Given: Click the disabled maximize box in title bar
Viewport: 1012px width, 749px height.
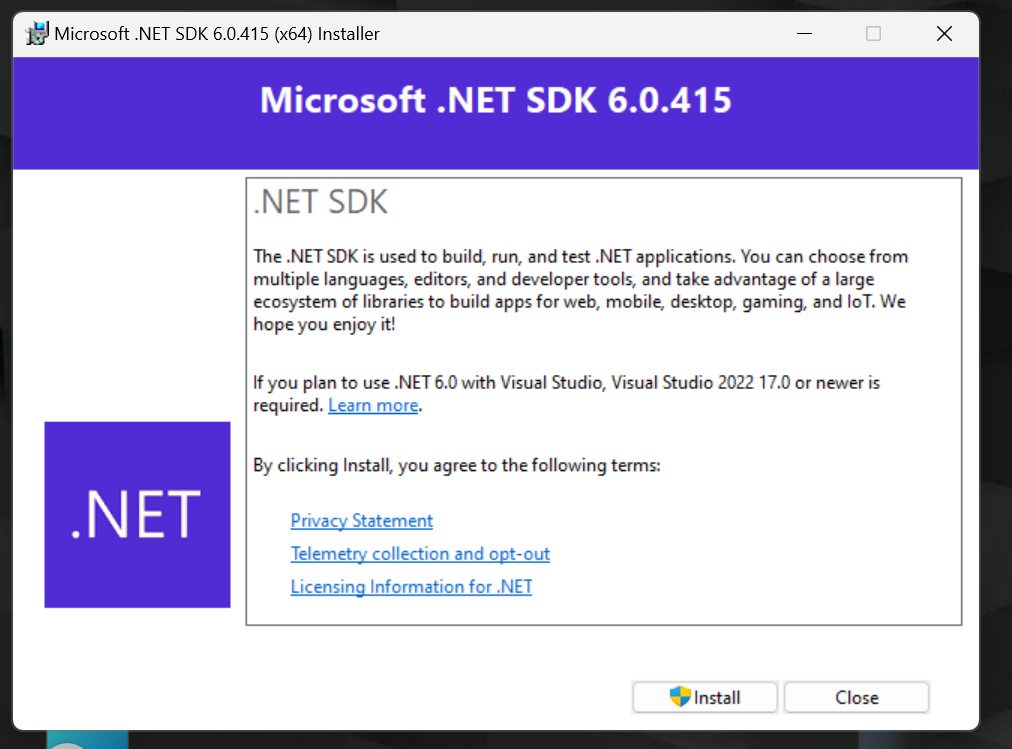Looking at the screenshot, I should [873, 34].
